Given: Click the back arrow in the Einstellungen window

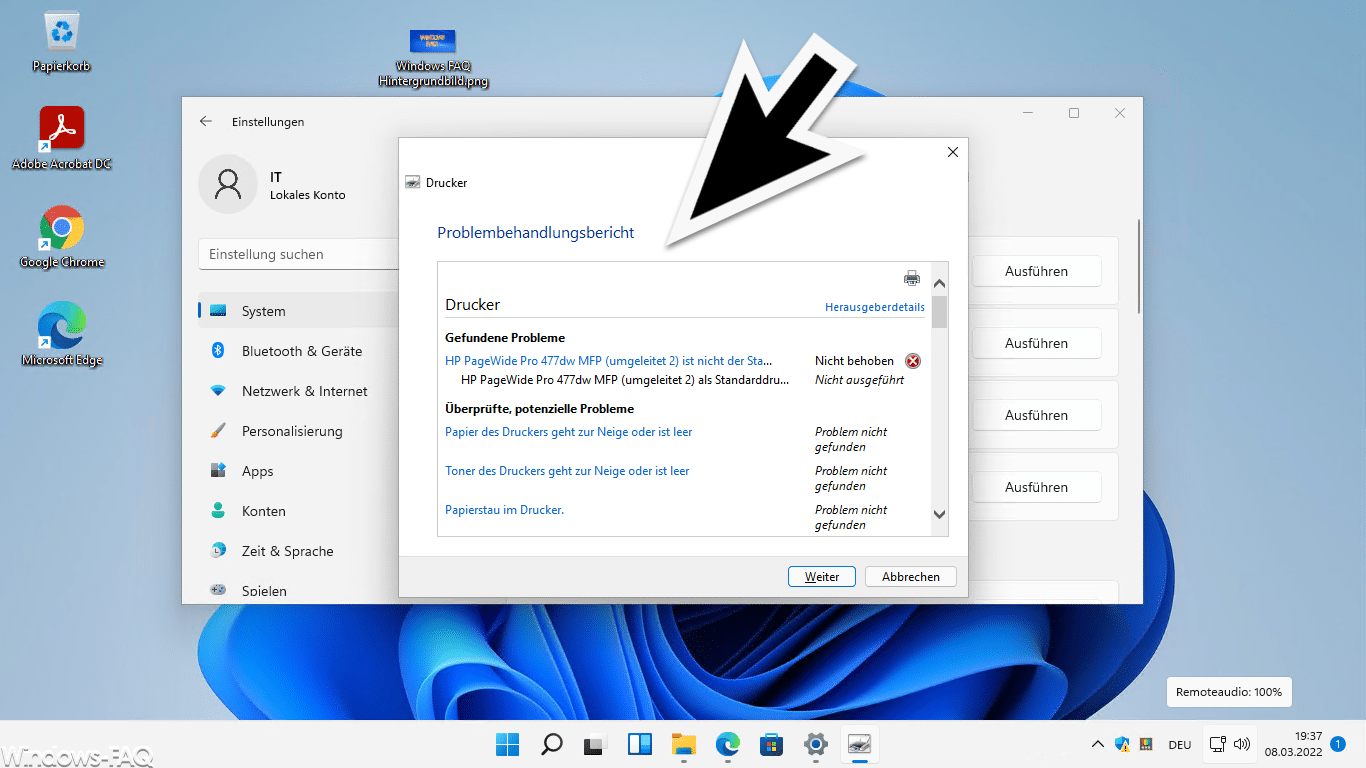Looking at the screenshot, I should 206,121.
